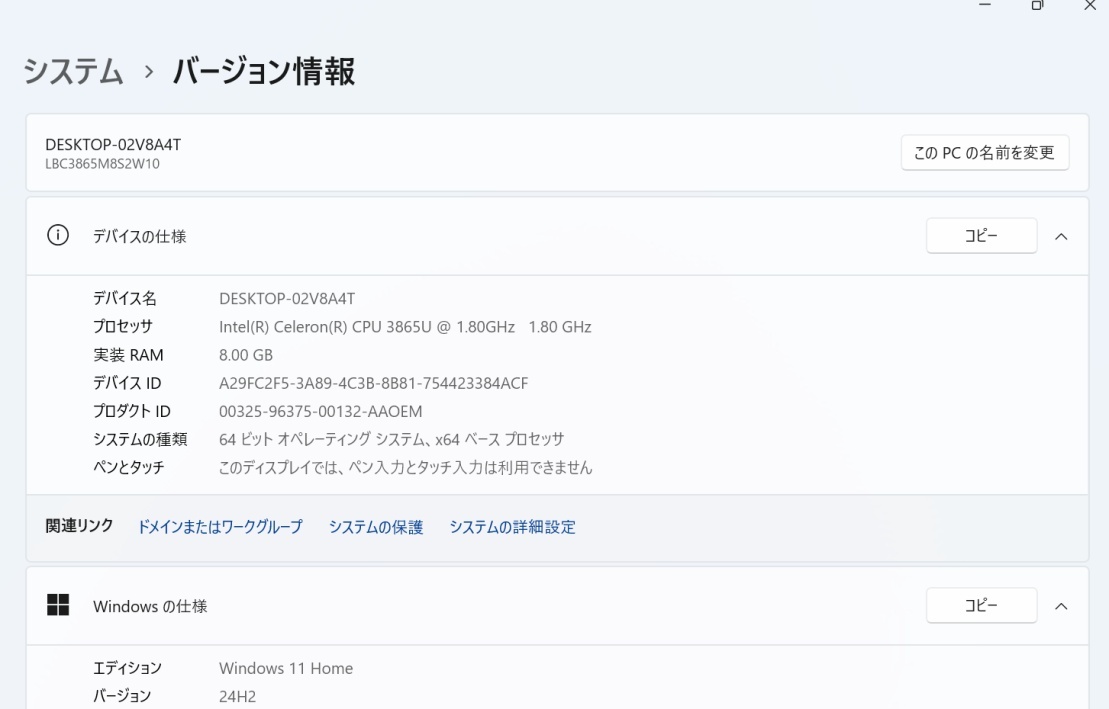Copy Windows specifications with コピー button

pos(982,606)
